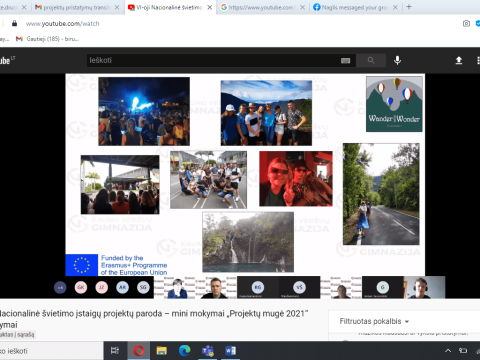Click the concert crowd photo
Viewport: 480px width, 360px height.
point(144,111)
